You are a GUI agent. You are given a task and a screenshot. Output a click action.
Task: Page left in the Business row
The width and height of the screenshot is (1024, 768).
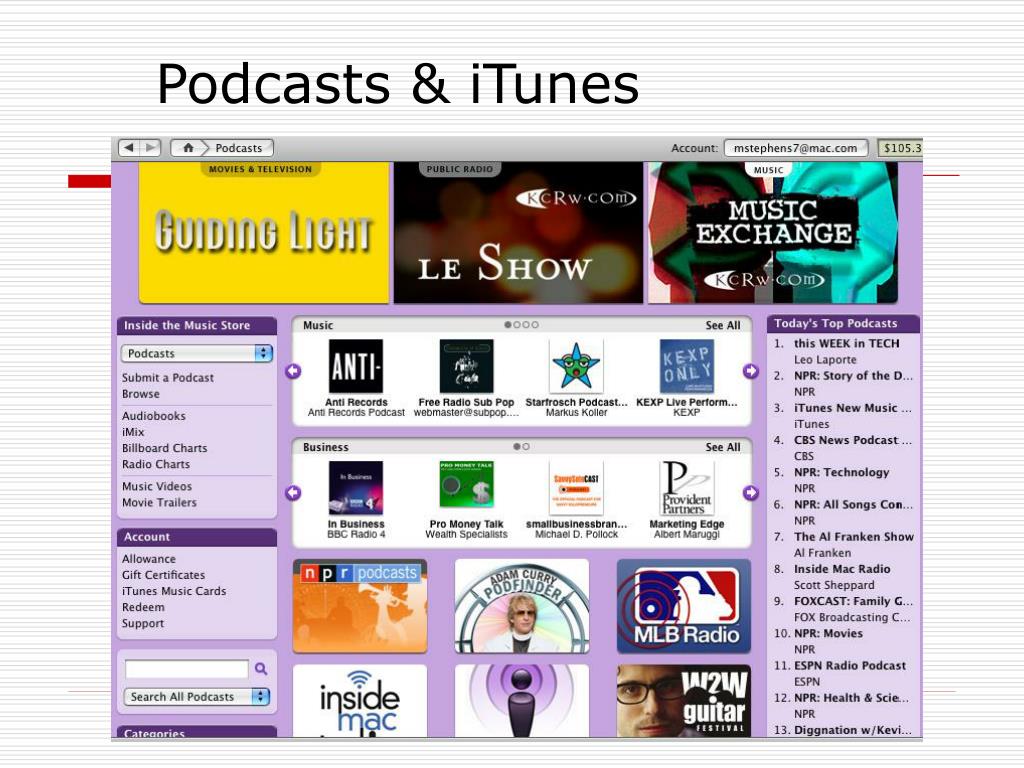293,493
